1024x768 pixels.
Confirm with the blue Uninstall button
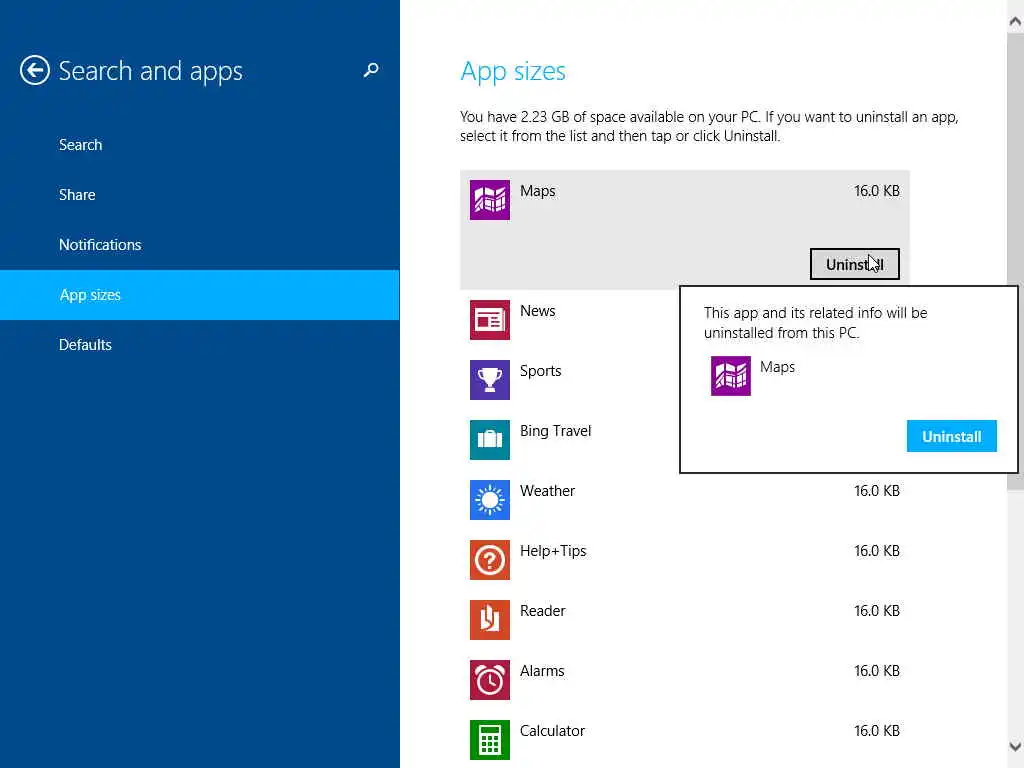(952, 436)
